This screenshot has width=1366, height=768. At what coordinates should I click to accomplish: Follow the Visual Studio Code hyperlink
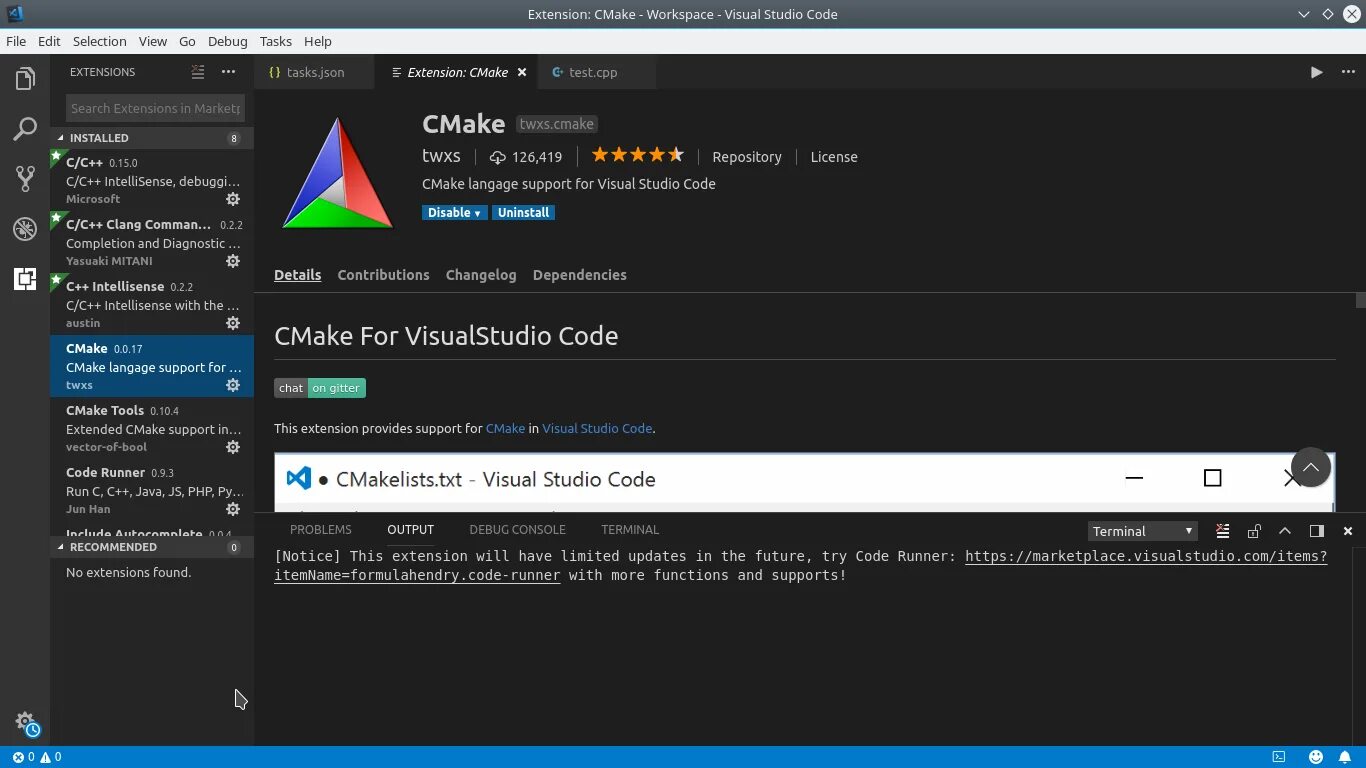[597, 428]
